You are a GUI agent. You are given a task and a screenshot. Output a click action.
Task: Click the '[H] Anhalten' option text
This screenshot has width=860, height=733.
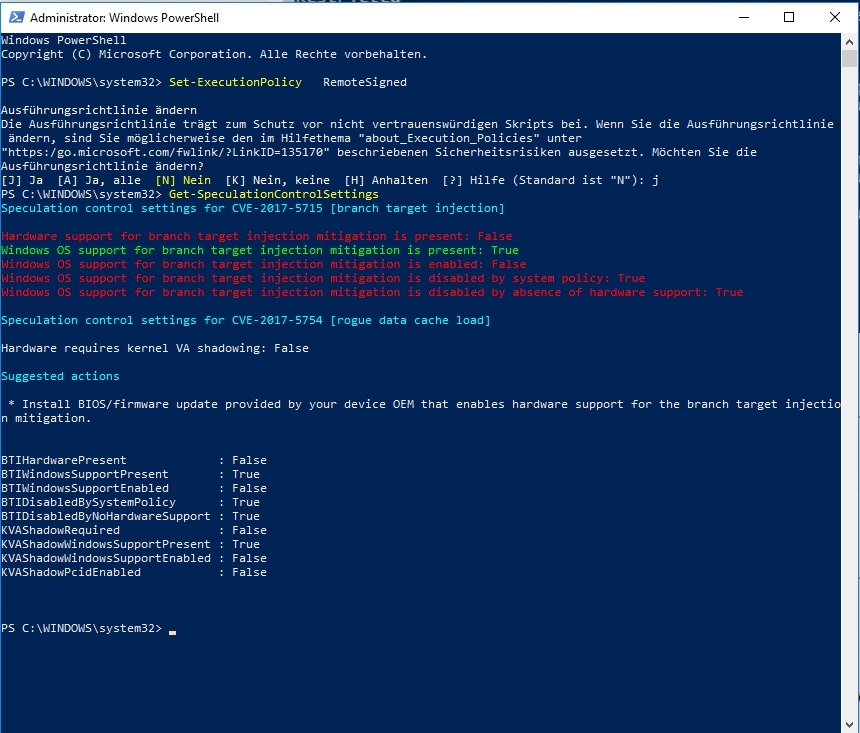point(386,181)
